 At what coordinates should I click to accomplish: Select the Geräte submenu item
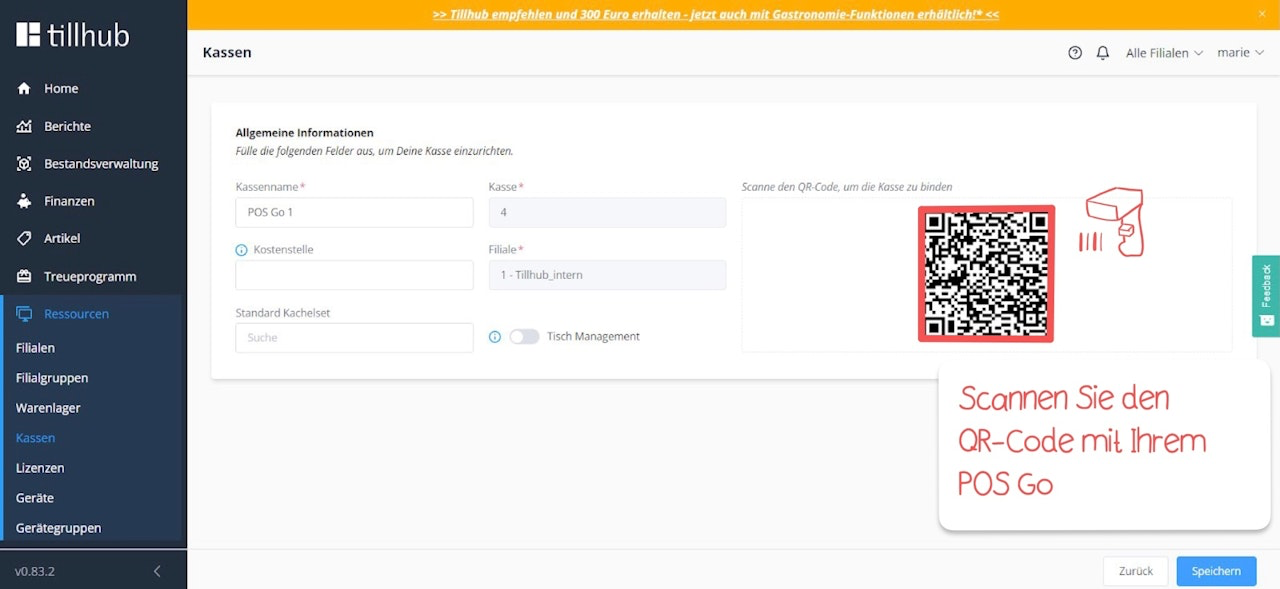[35, 498]
